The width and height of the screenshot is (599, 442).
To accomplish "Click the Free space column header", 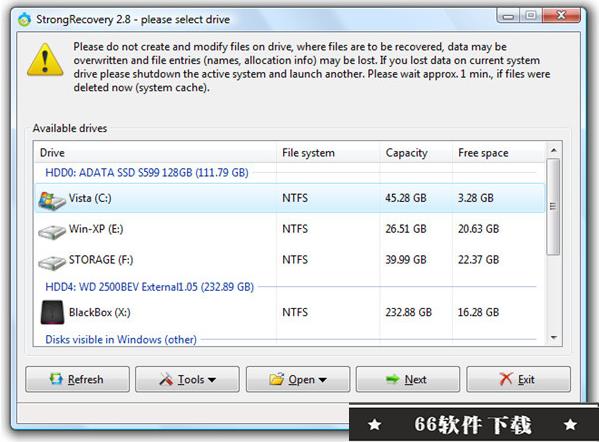I will [x=499, y=153].
